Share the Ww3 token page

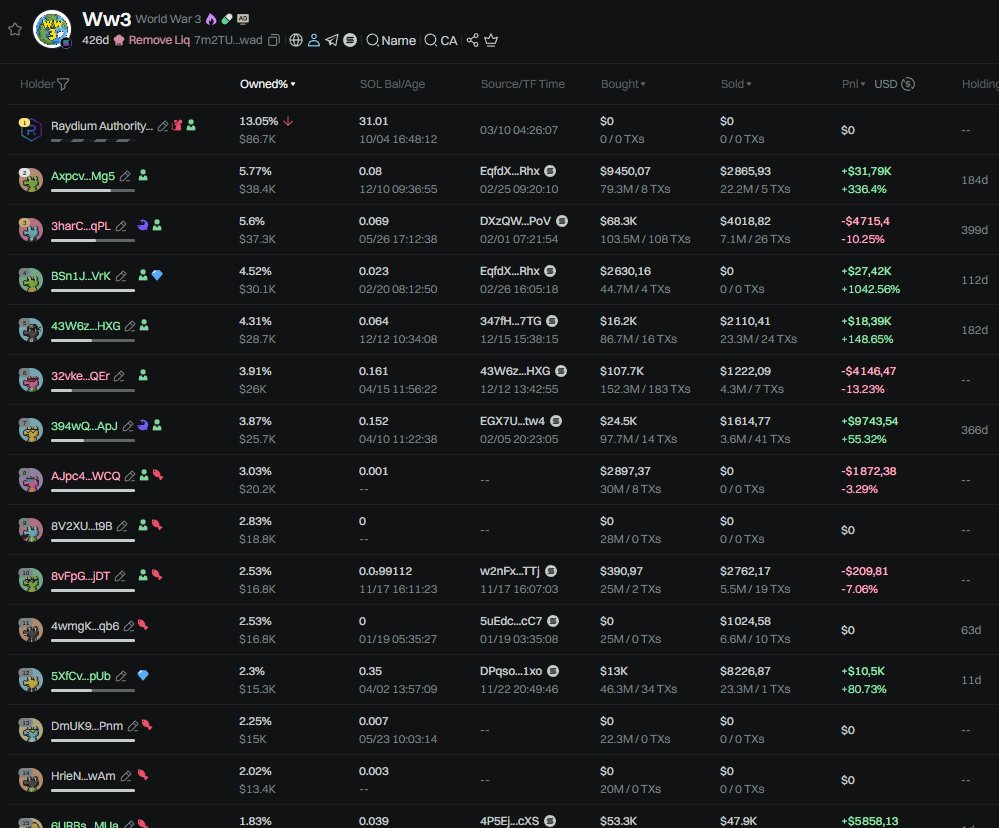pos(472,40)
